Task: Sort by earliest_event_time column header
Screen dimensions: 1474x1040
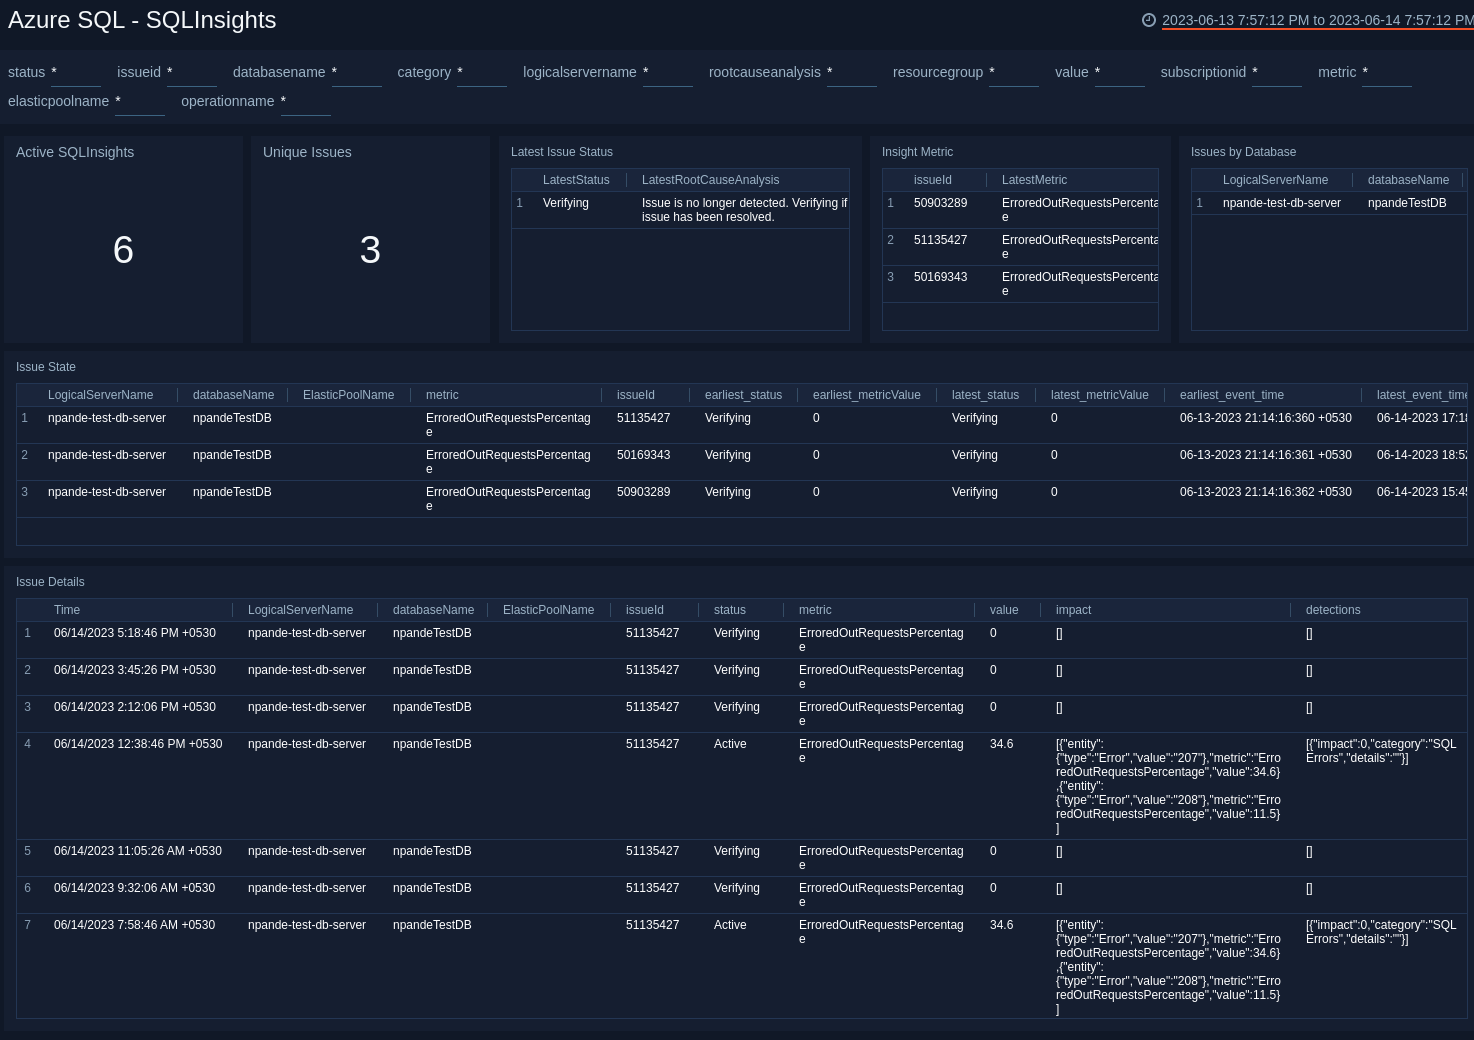Action: pos(1232,395)
